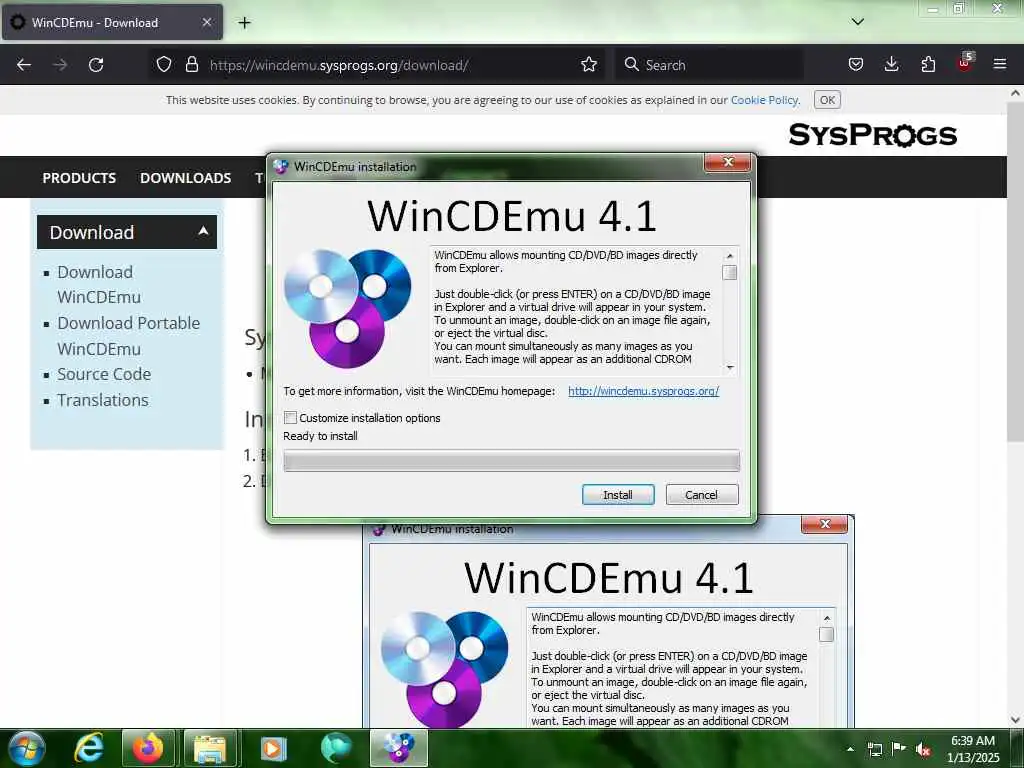The height and width of the screenshot is (768, 1024).
Task: Click the WinCDEmu installer title icon
Action: [281, 167]
